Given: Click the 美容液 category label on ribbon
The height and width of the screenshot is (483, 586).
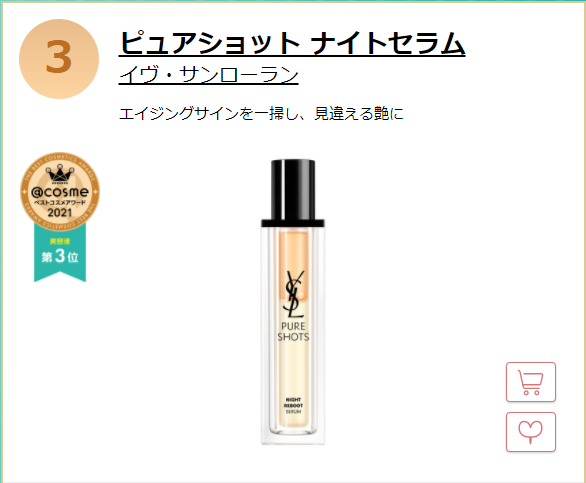Looking at the screenshot, I should tap(60, 242).
